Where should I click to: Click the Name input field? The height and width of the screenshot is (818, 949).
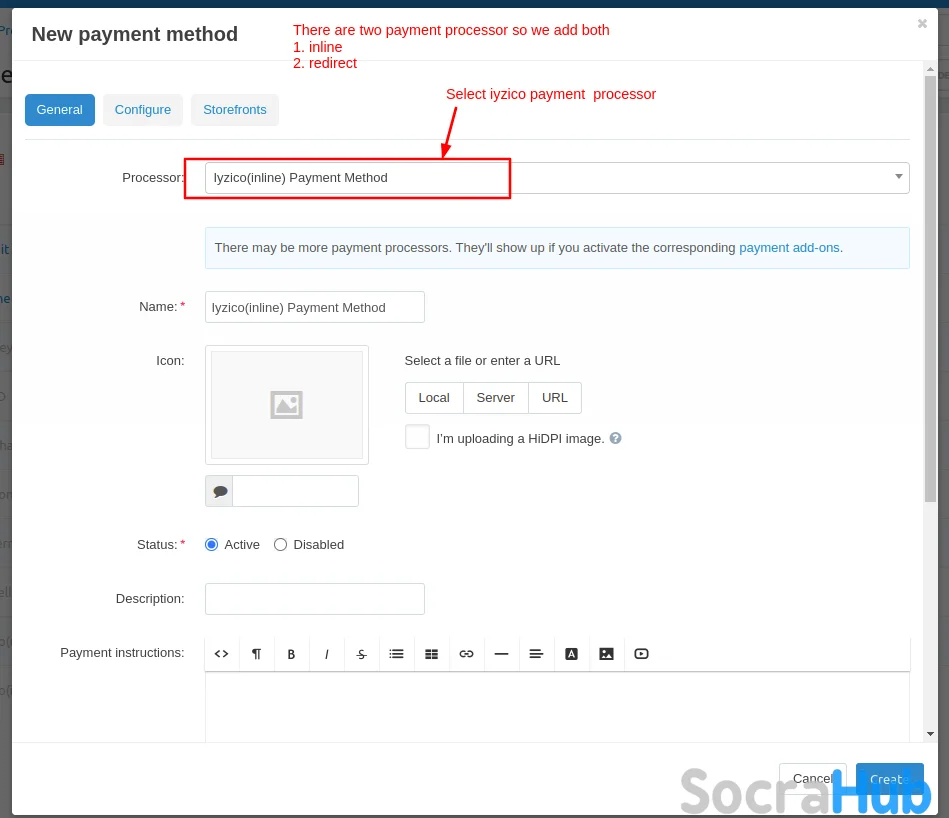(x=315, y=307)
